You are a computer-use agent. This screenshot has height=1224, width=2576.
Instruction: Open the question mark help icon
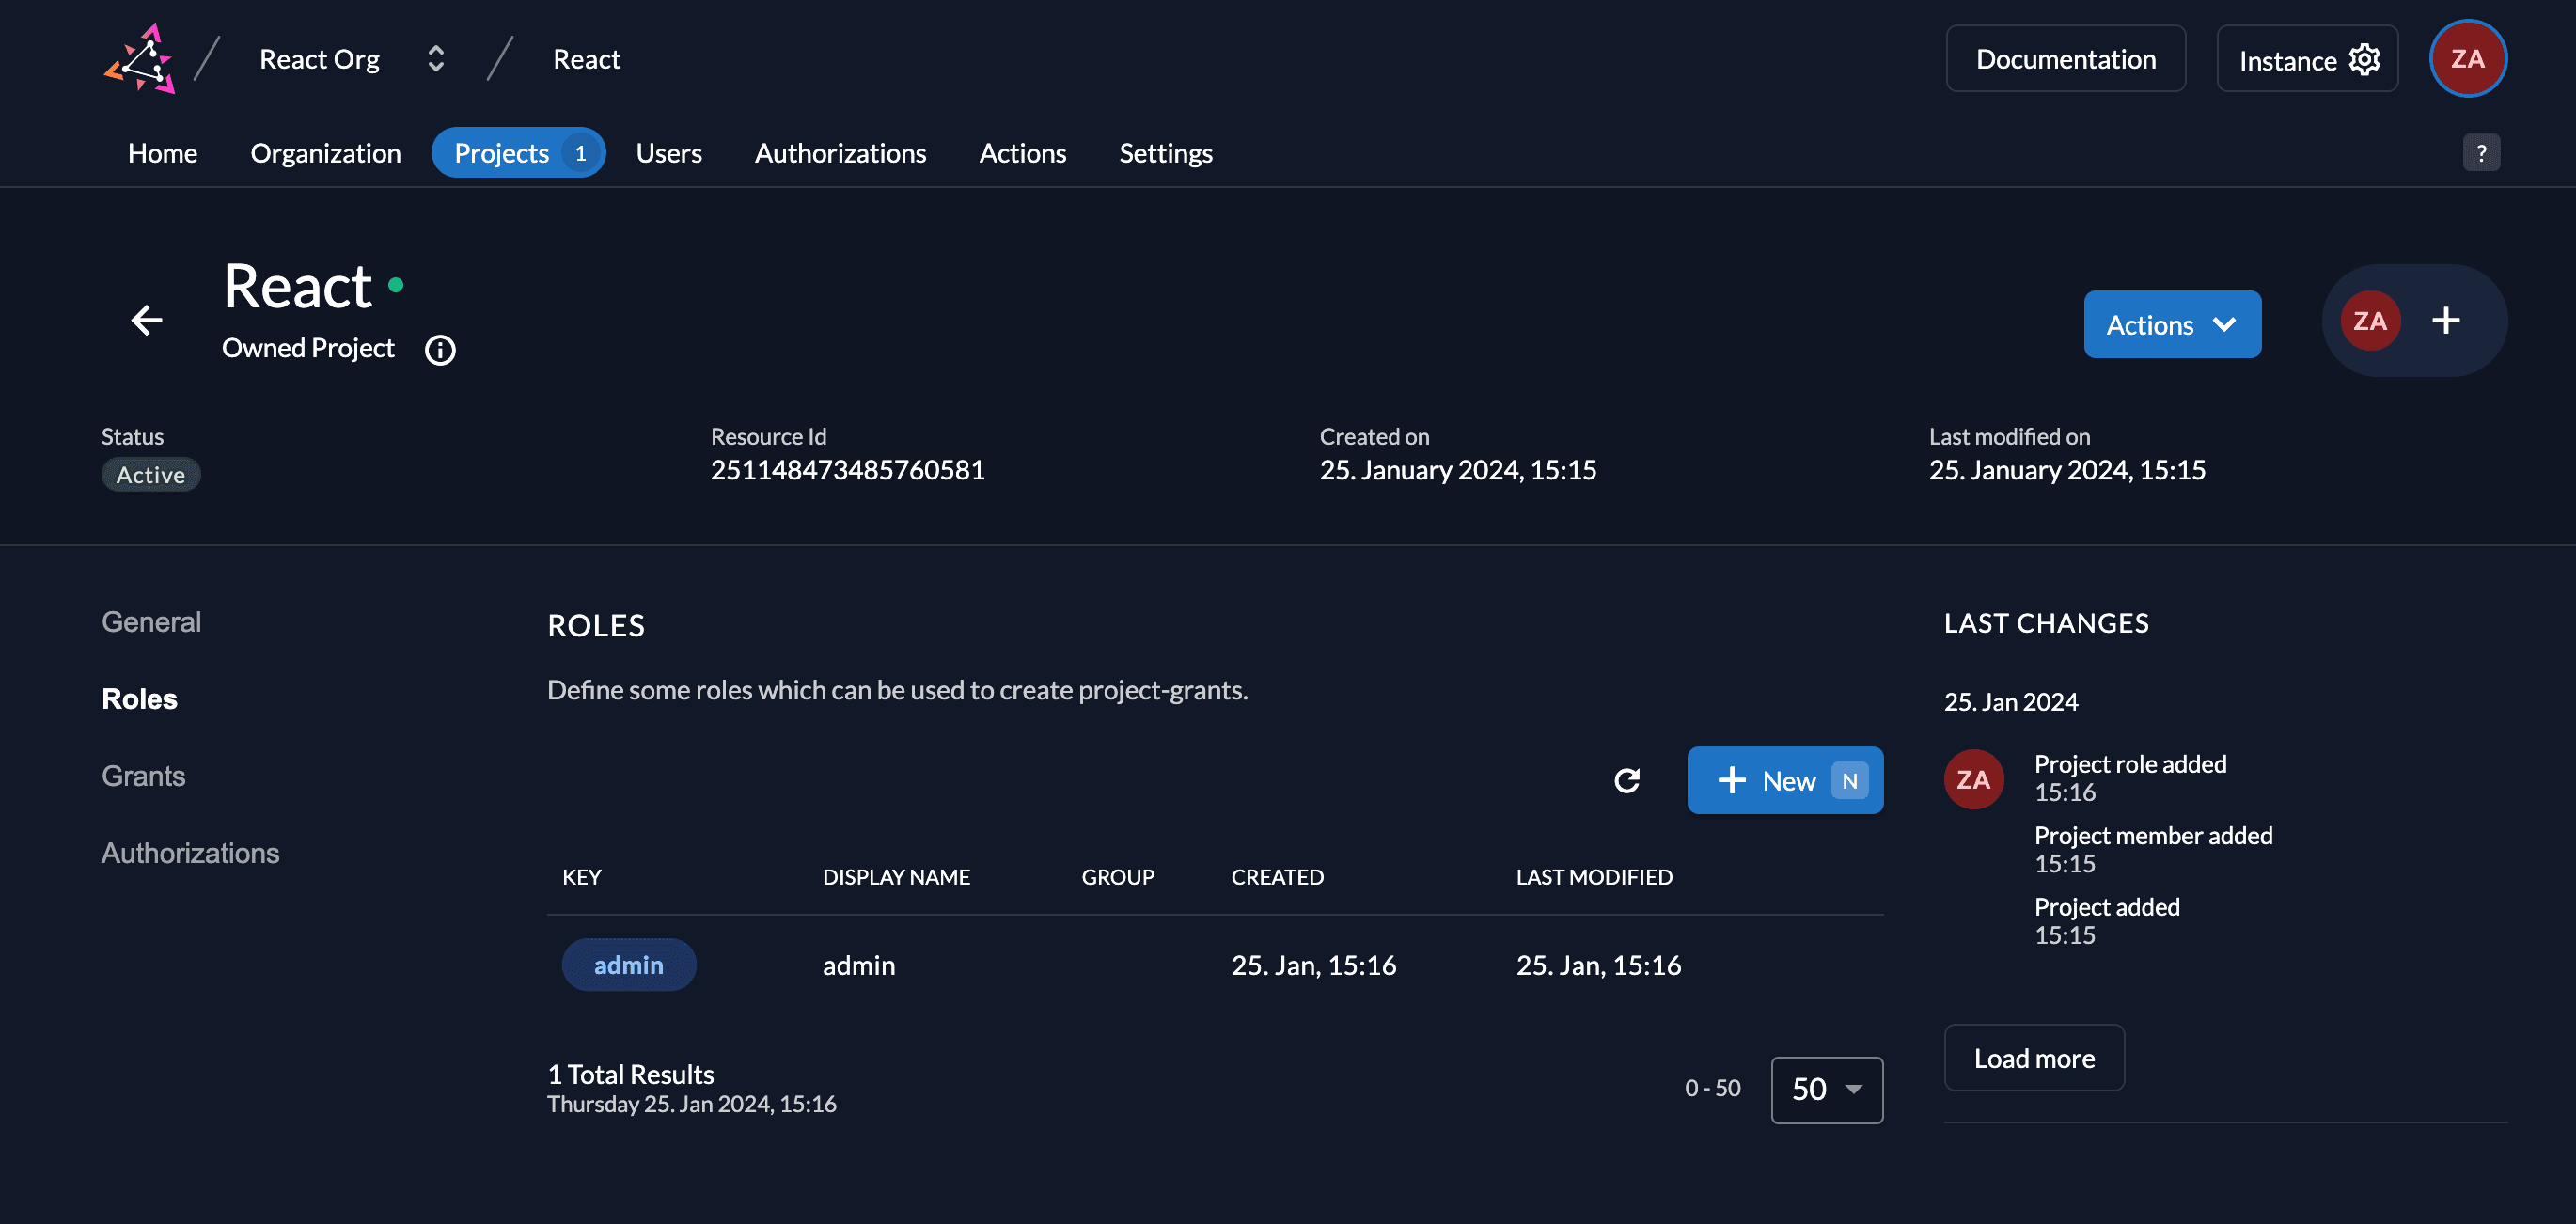2481,153
